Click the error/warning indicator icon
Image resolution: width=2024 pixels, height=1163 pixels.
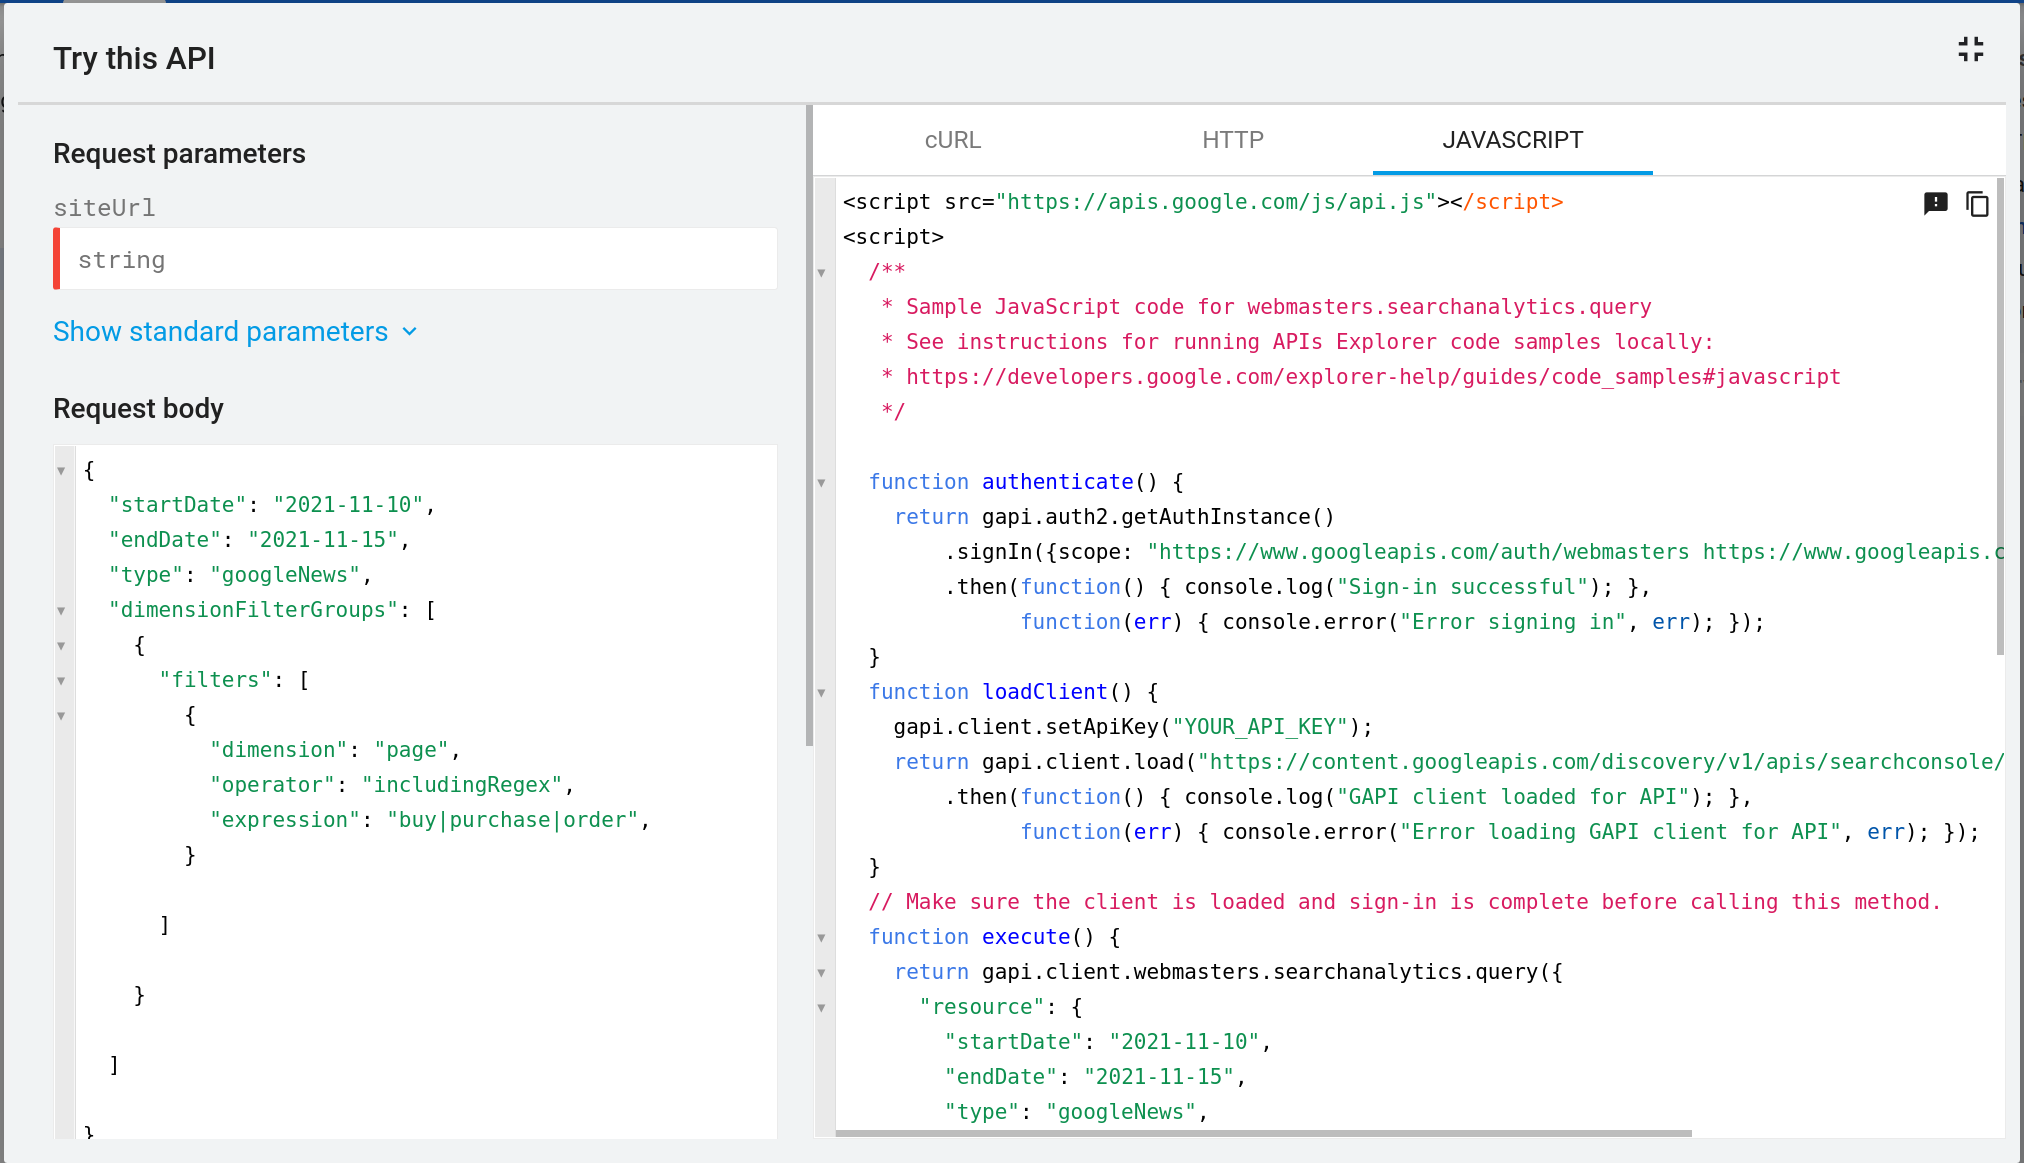1936,204
